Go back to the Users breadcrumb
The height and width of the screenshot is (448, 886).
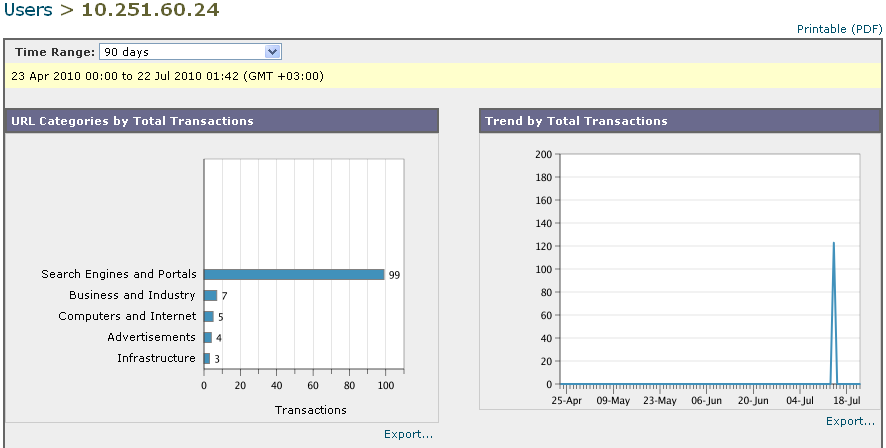[28, 10]
